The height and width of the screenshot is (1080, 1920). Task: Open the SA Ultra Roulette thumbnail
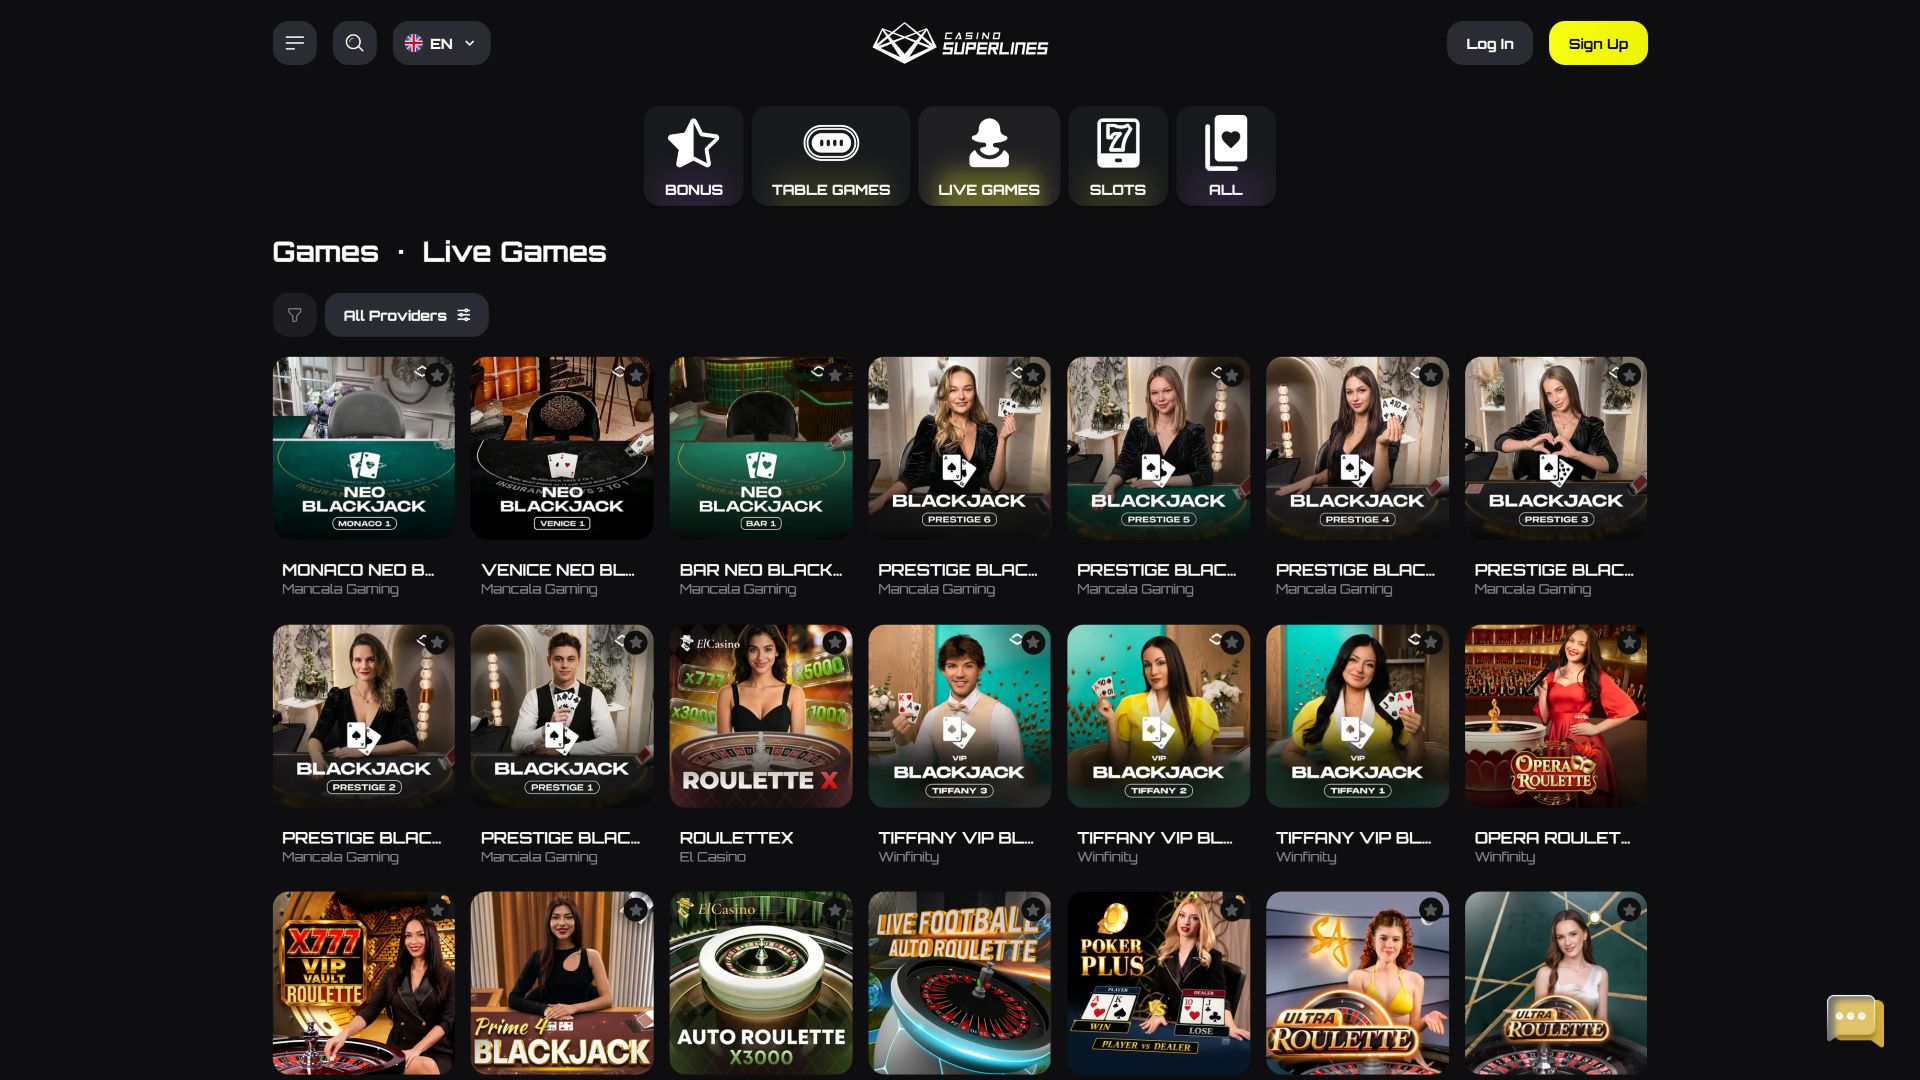click(1357, 983)
